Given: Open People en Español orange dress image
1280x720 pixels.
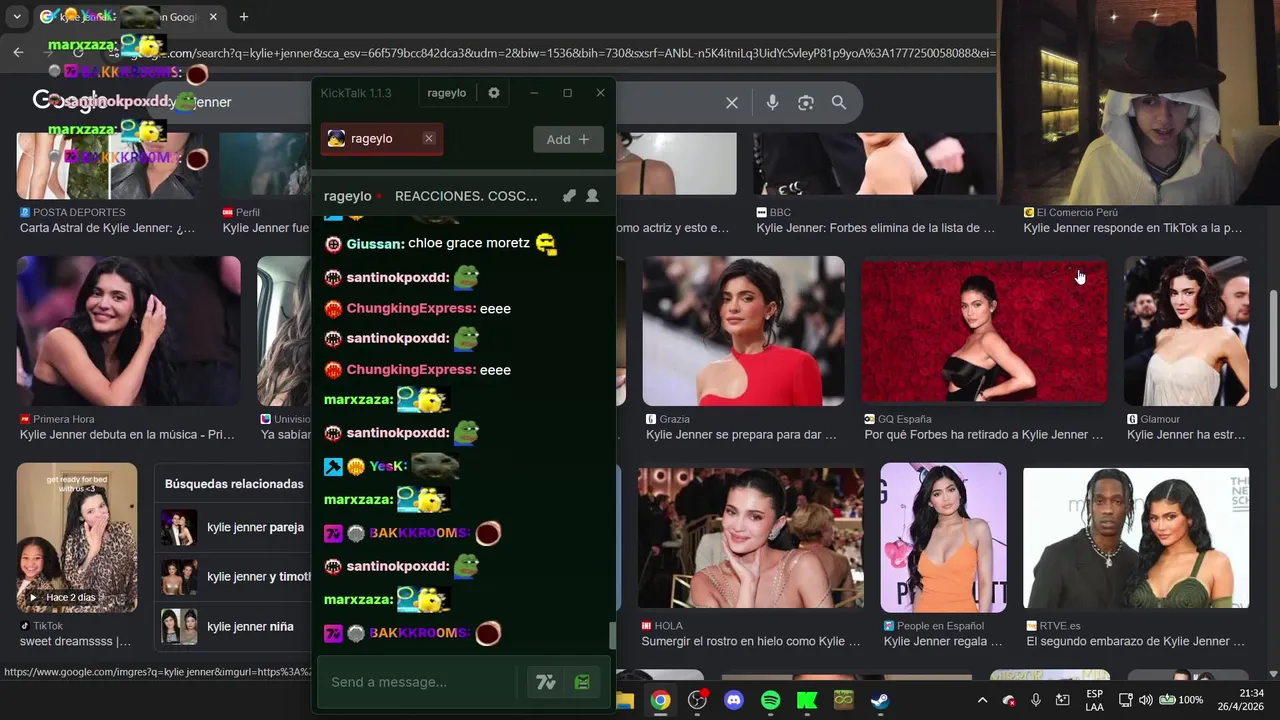Looking at the screenshot, I should point(943,538).
